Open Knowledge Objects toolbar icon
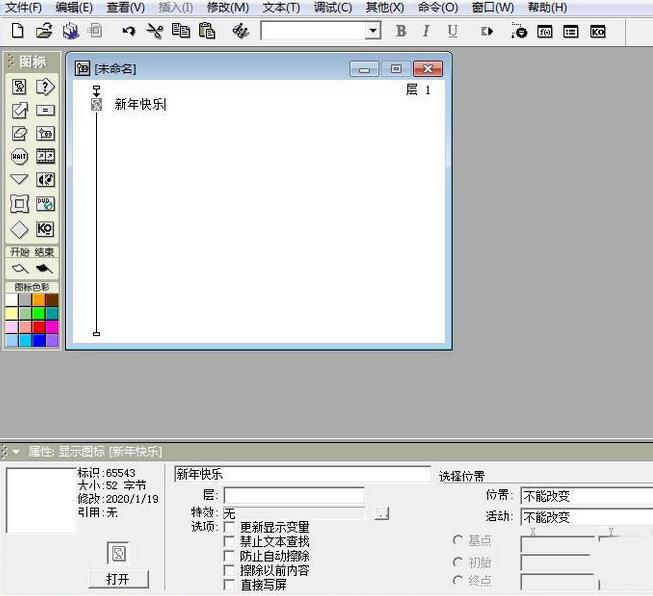The height and width of the screenshot is (596, 653). point(598,32)
